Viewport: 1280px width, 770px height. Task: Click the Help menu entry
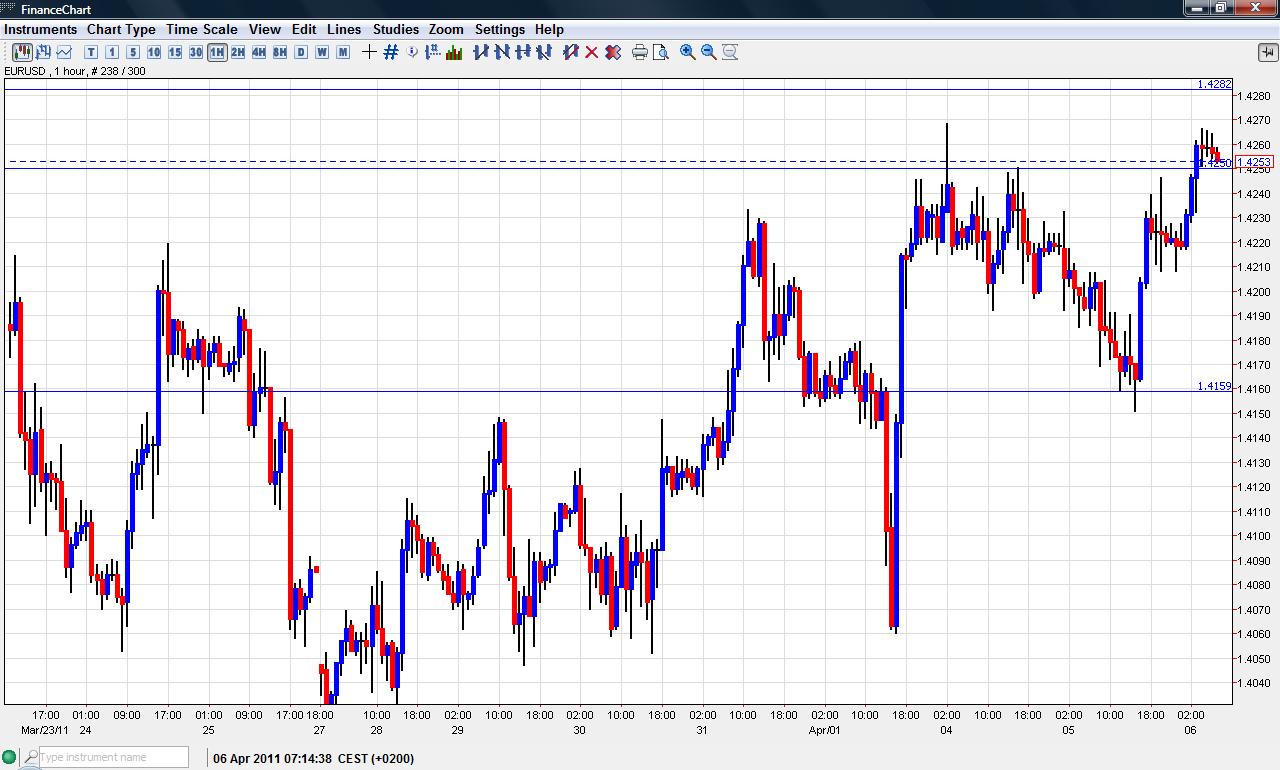point(549,29)
